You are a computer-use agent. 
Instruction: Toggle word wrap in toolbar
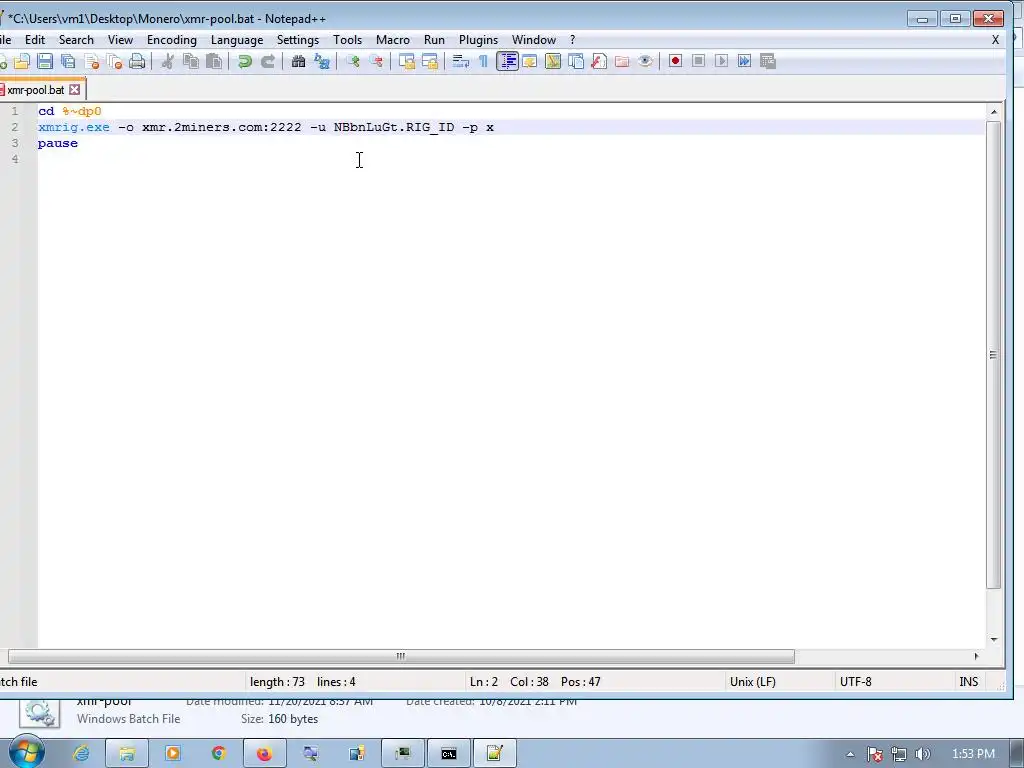click(x=460, y=61)
